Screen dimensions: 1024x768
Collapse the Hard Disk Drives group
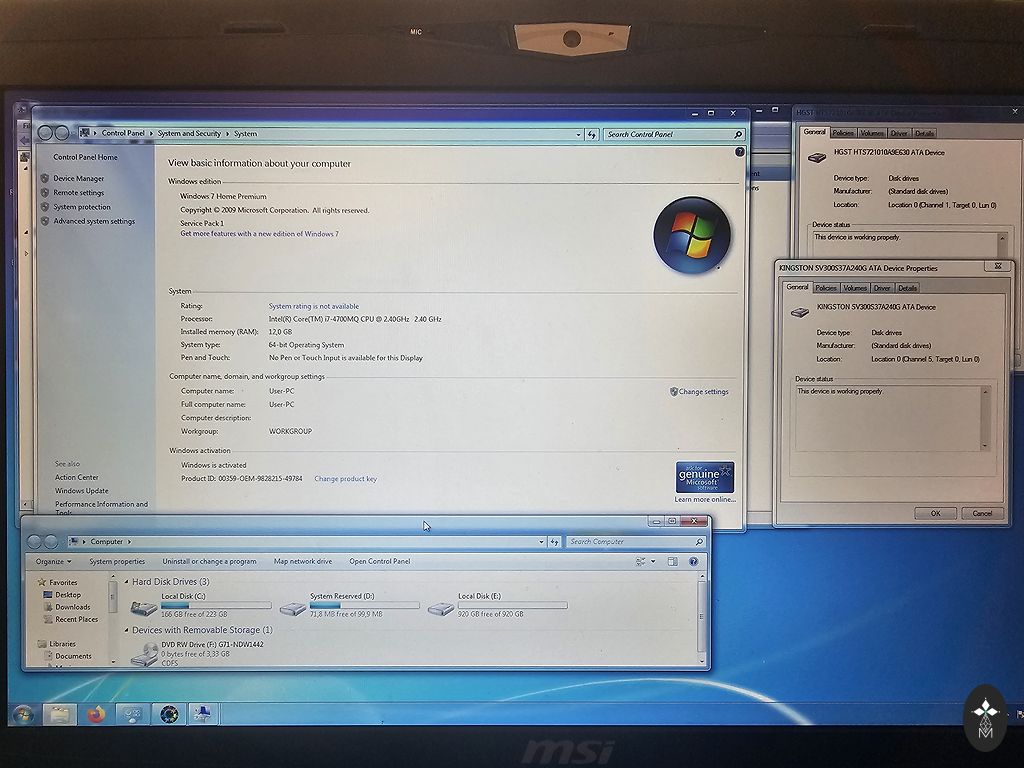point(127,582)
